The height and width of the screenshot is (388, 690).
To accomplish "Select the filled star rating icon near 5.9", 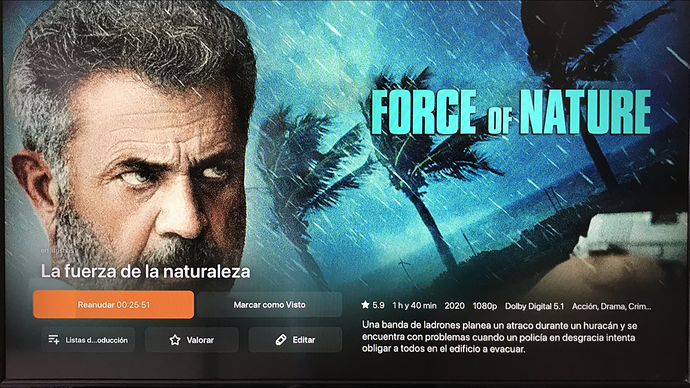I will (x=365, y=305).
